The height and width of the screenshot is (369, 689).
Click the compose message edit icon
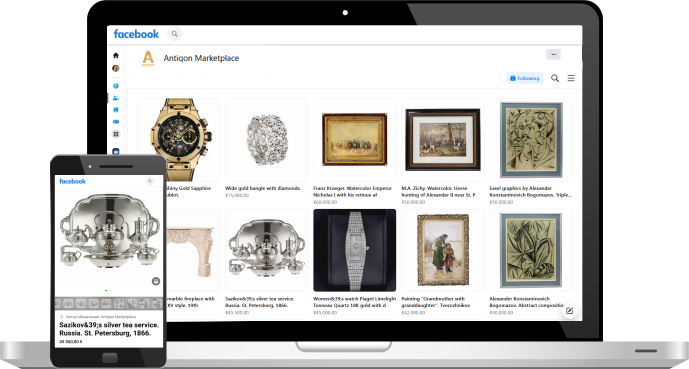tap(569, 311)
